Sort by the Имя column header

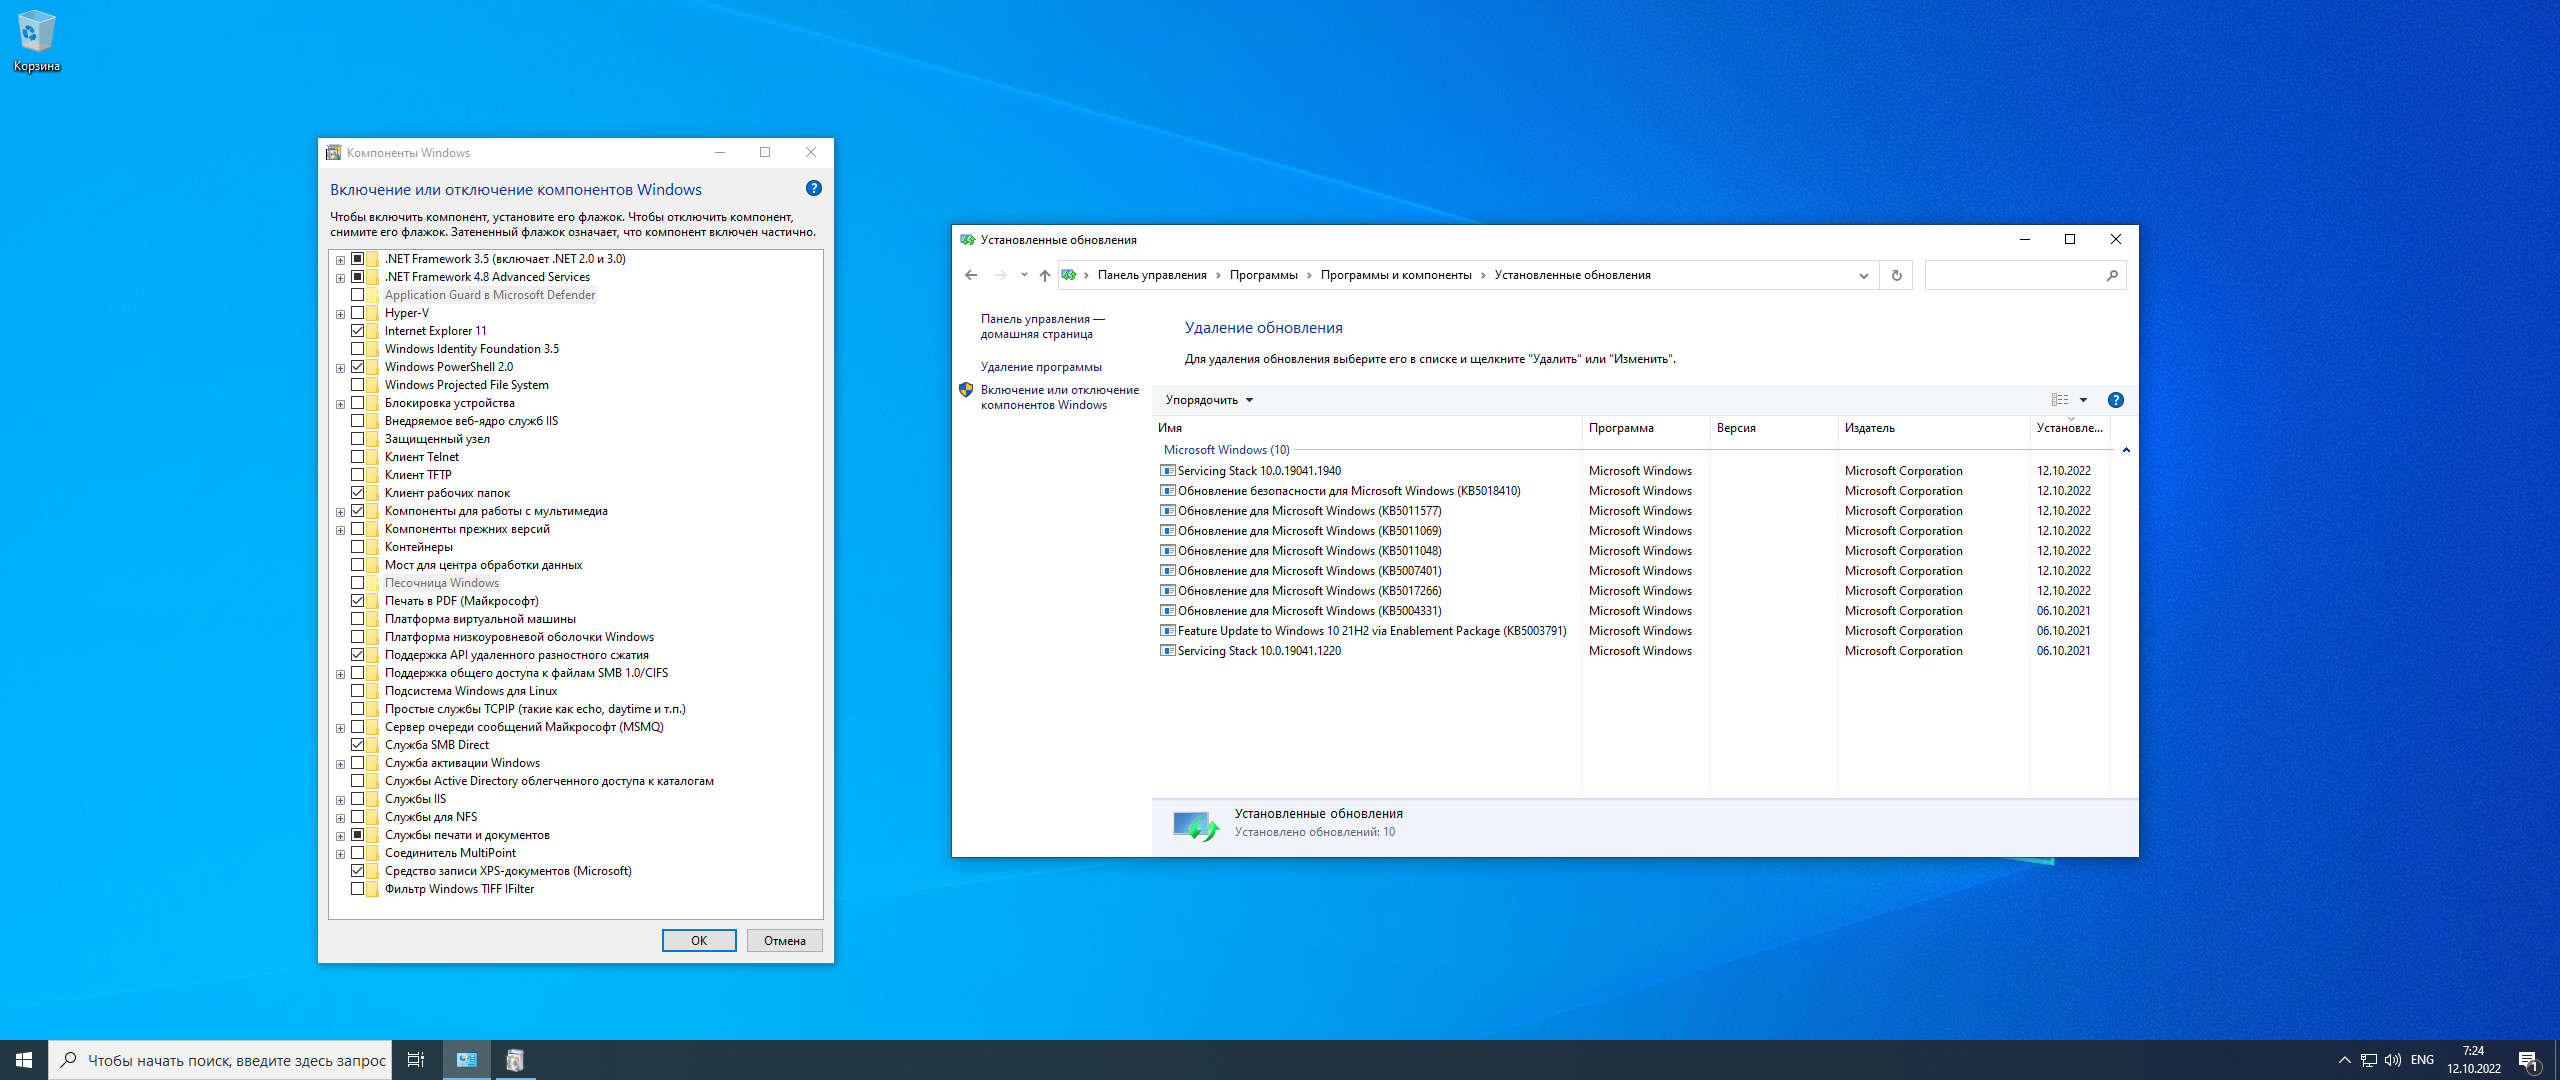point(1367,428)
